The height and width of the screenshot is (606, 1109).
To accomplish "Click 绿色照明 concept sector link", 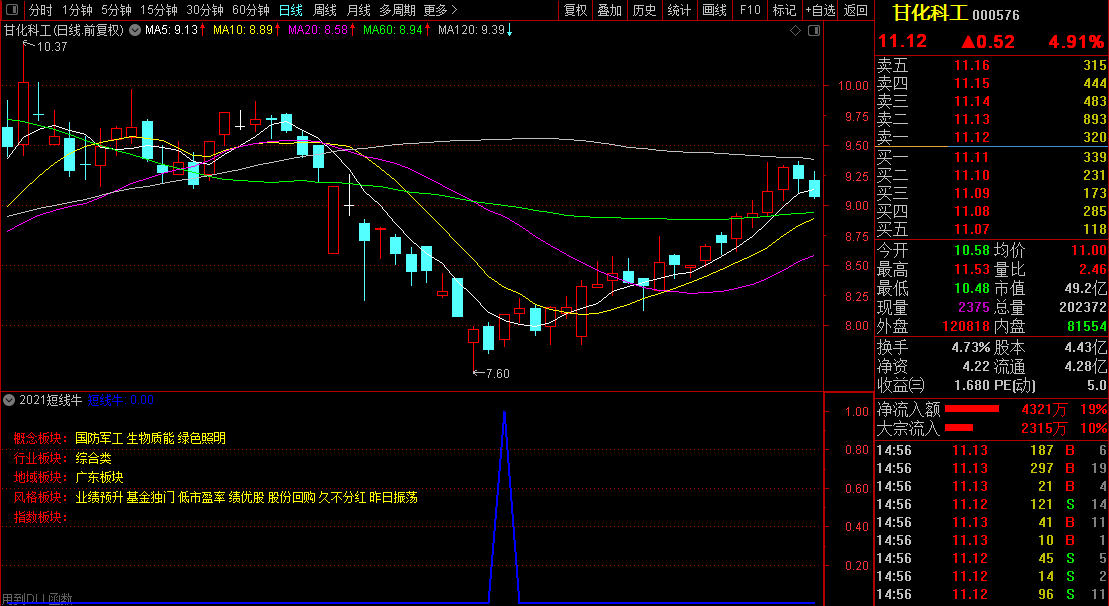I will coord(202,438).
